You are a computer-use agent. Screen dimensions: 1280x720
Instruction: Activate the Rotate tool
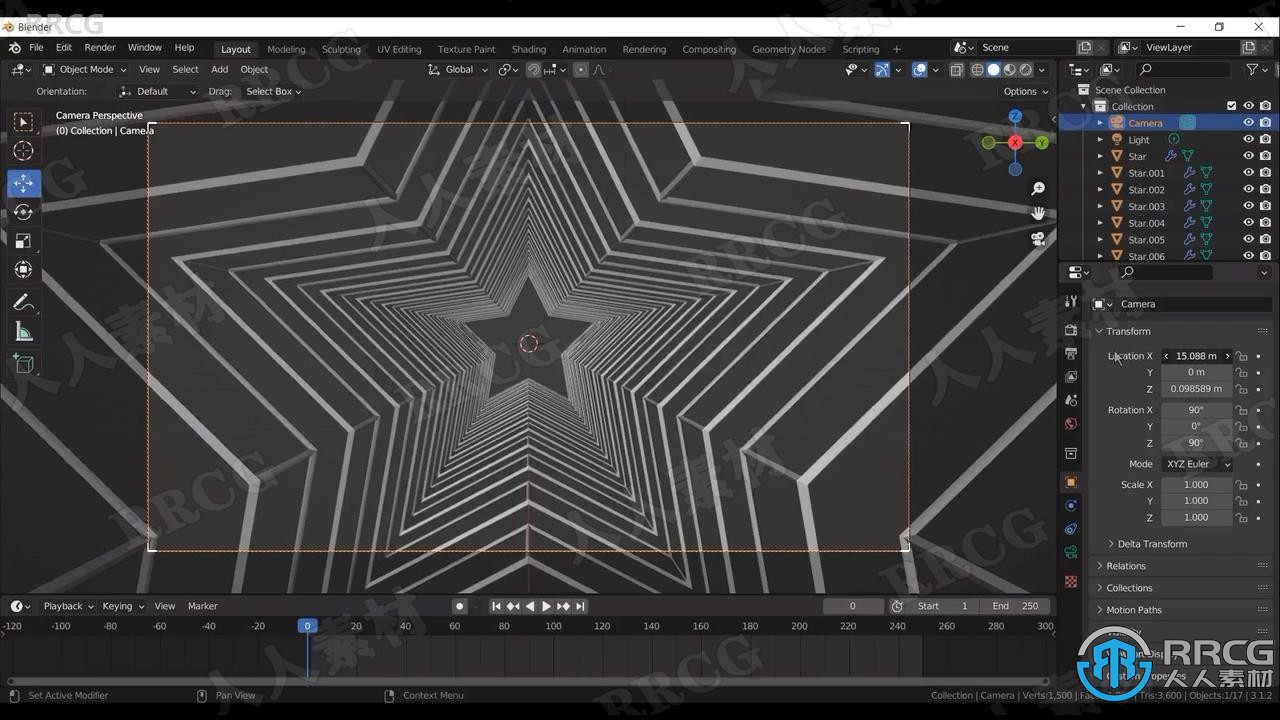pyautogui.click(x=23, y=212)
